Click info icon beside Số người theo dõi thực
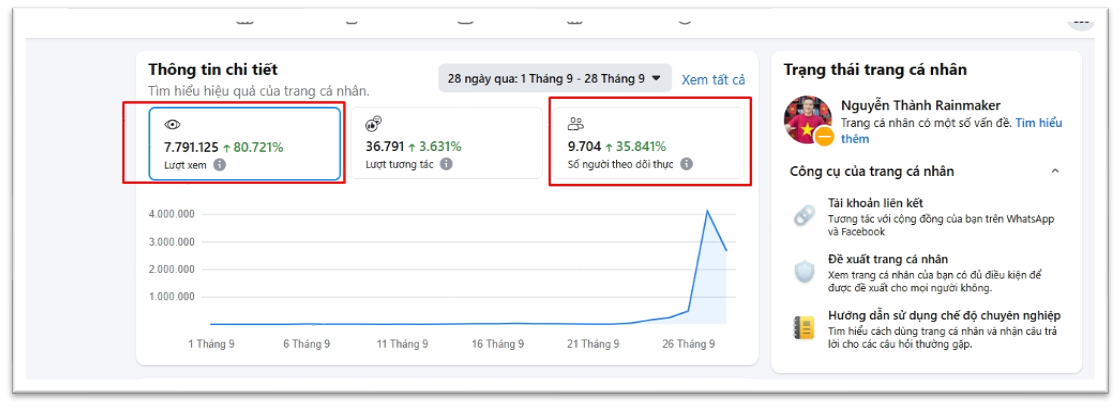Viewport: 1120px width, 408px height. (686, 164)
